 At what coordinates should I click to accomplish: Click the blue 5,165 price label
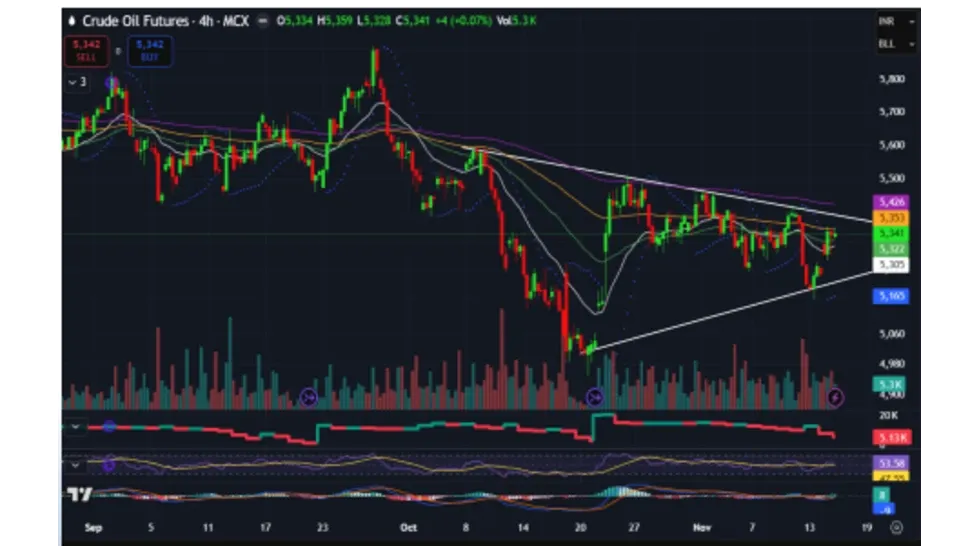point(891,296)
